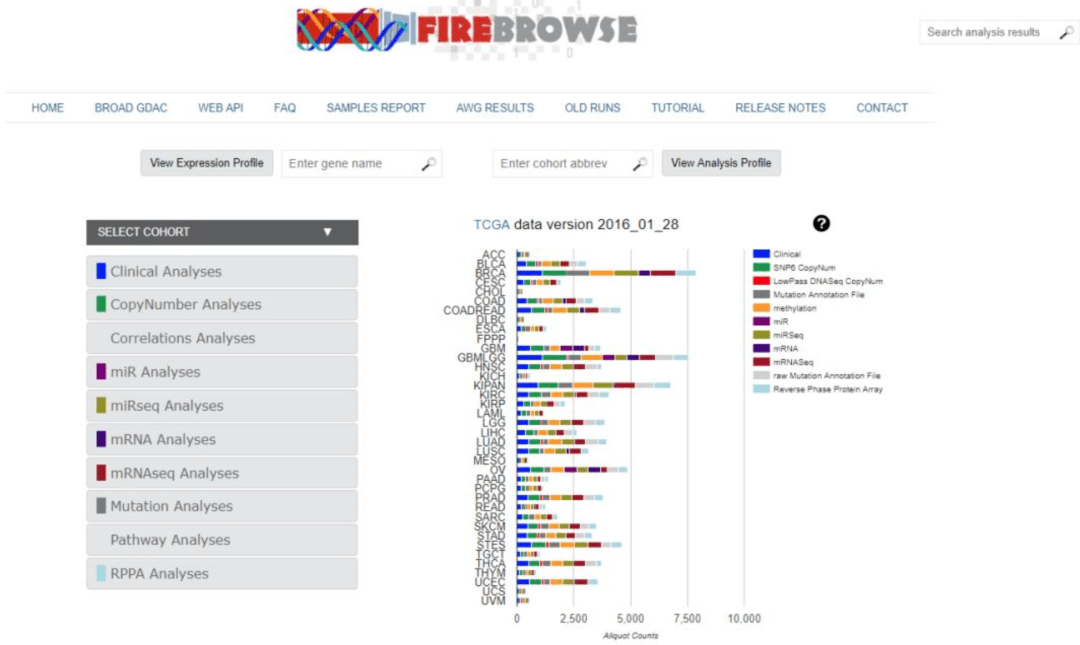Viewport: 1080px width, 645px height.
Task: Click the GBMLGG bar in the chart
Action: coord(602,358)
